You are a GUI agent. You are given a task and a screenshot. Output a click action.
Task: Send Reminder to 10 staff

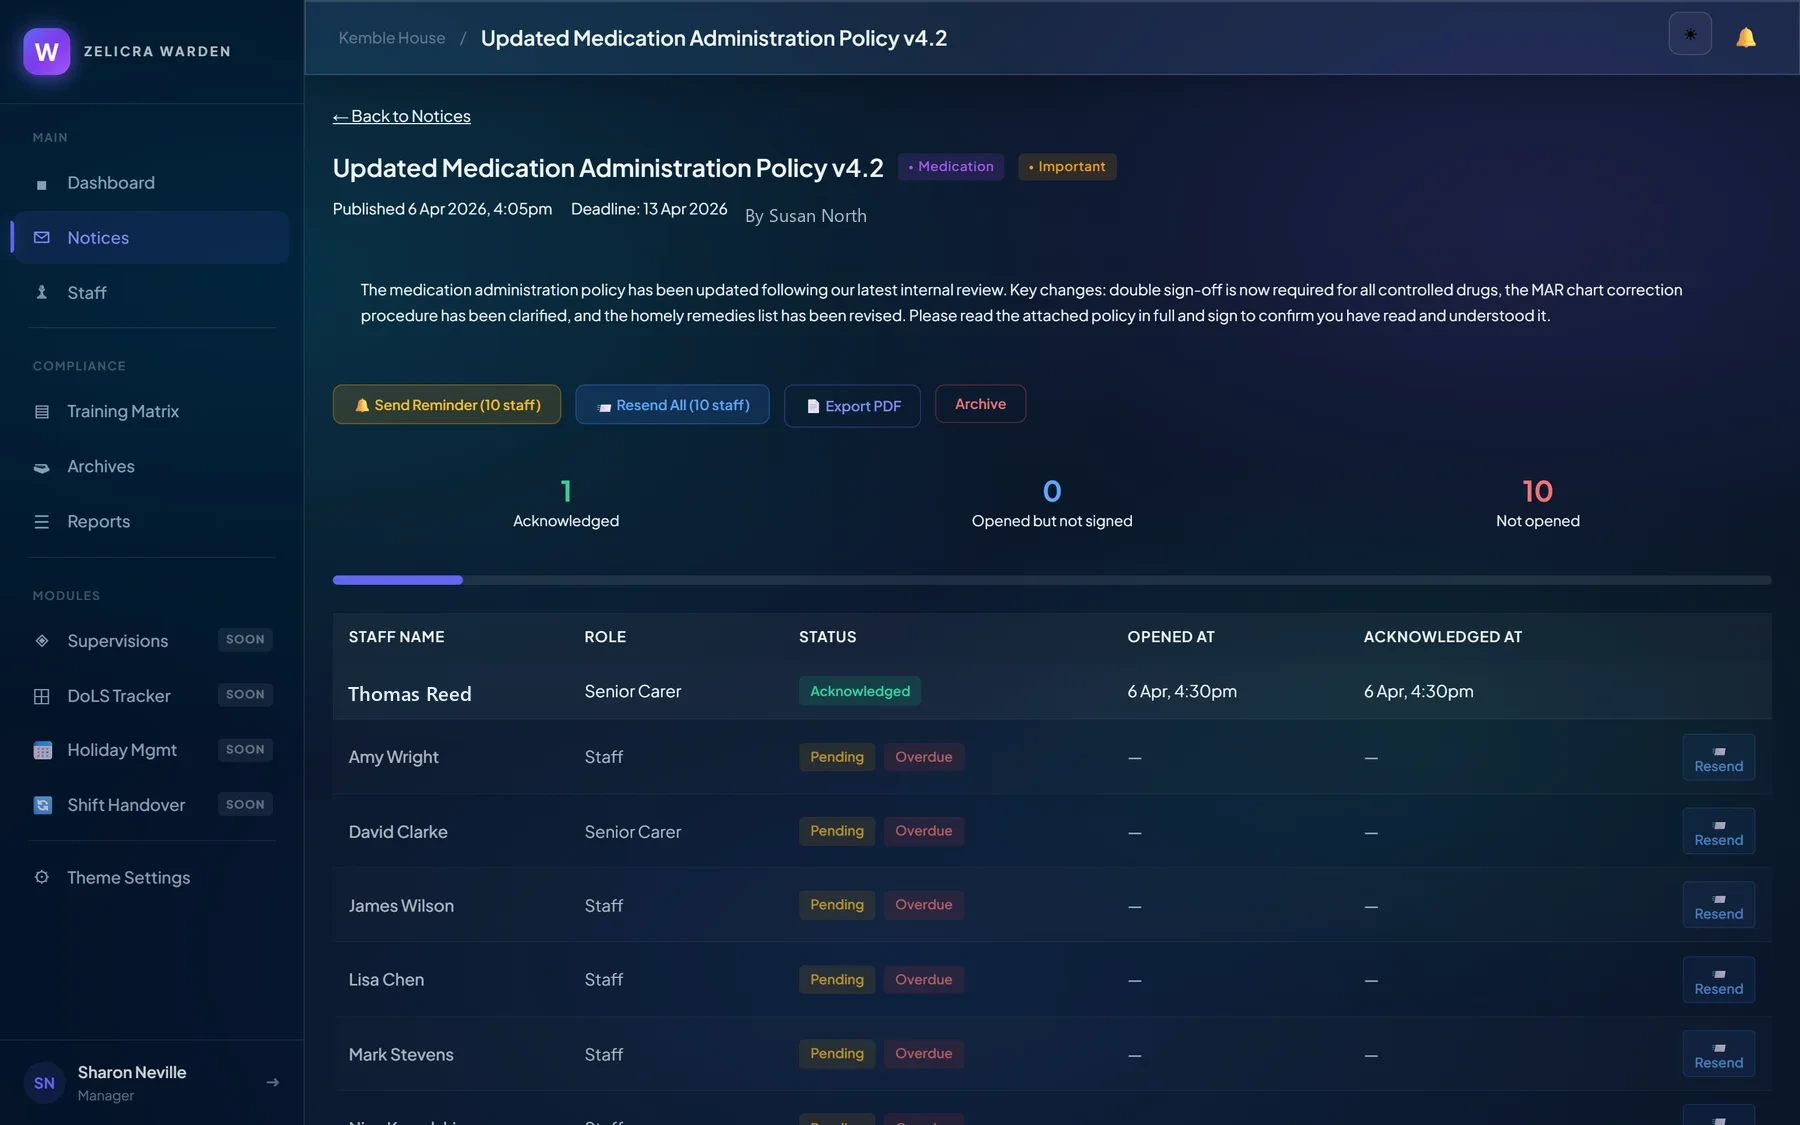pos(447,404)
